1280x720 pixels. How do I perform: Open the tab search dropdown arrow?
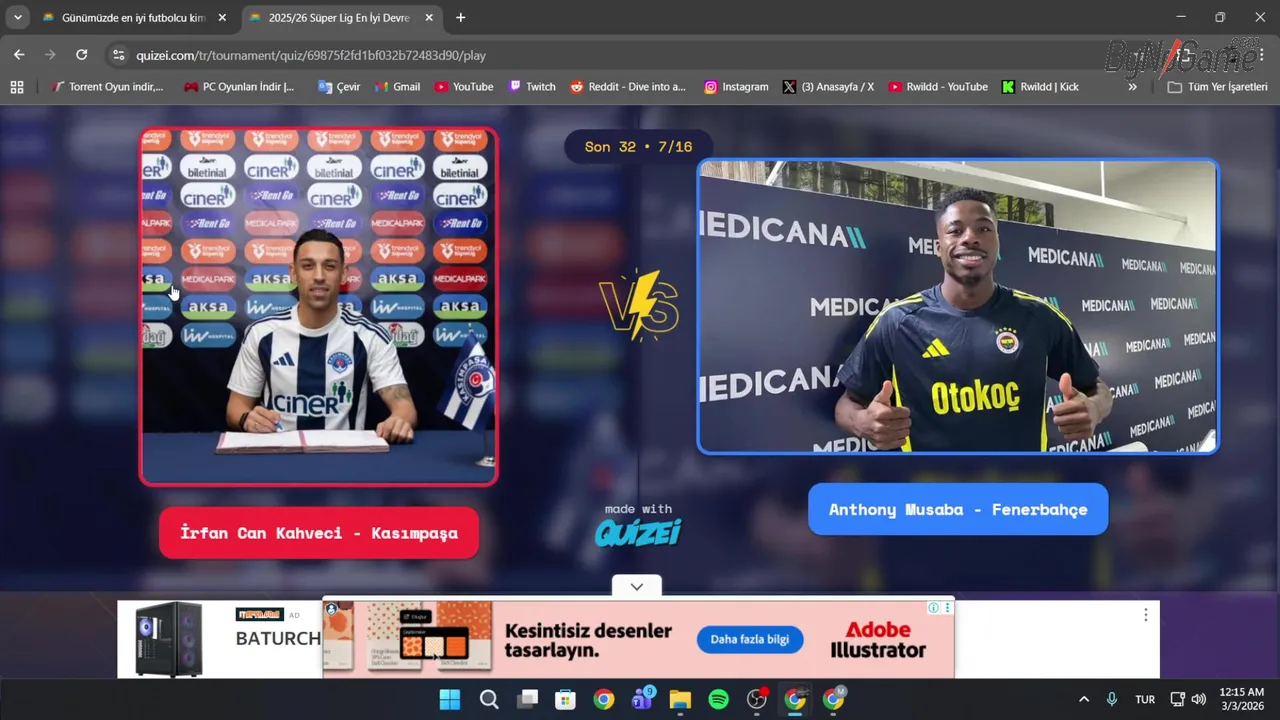click(17, 18)
